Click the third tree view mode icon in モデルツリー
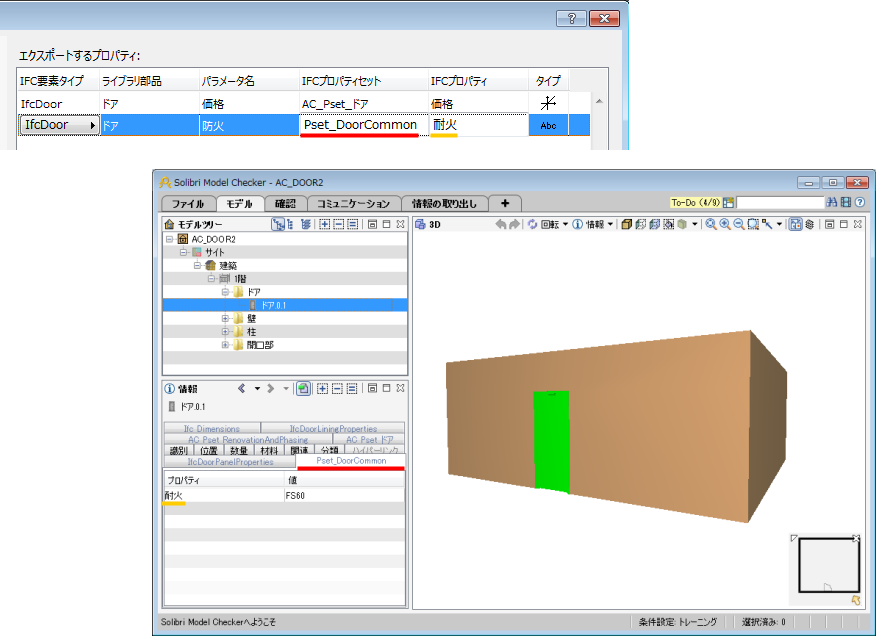The height and width of the screenshot is (636, 876). coord(306,224)
